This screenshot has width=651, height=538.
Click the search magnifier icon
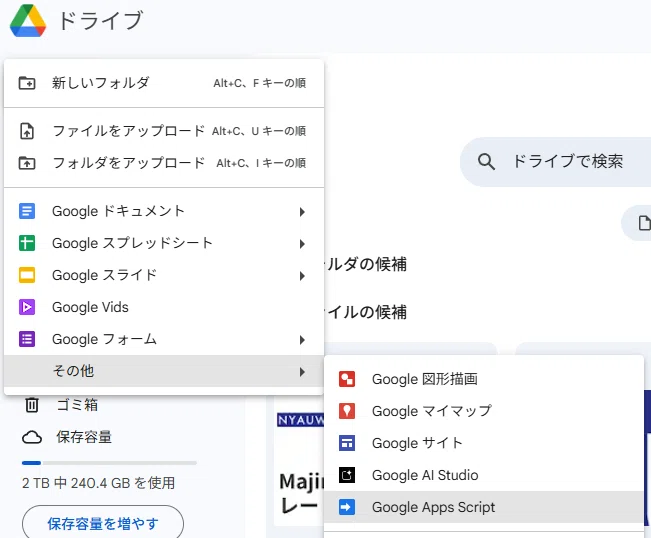tap(486, 161)
